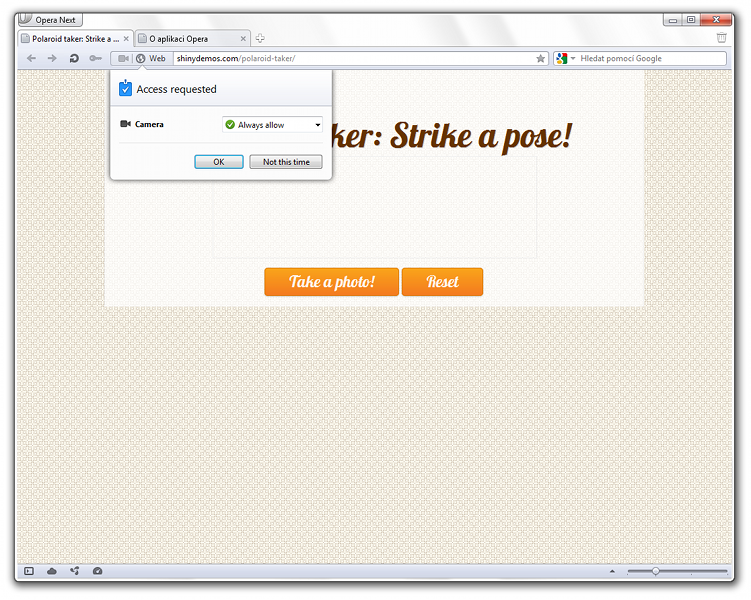751x600 pixels.
Task: Toggle the panels button in status bar
Action: click(x=29, y=571)
